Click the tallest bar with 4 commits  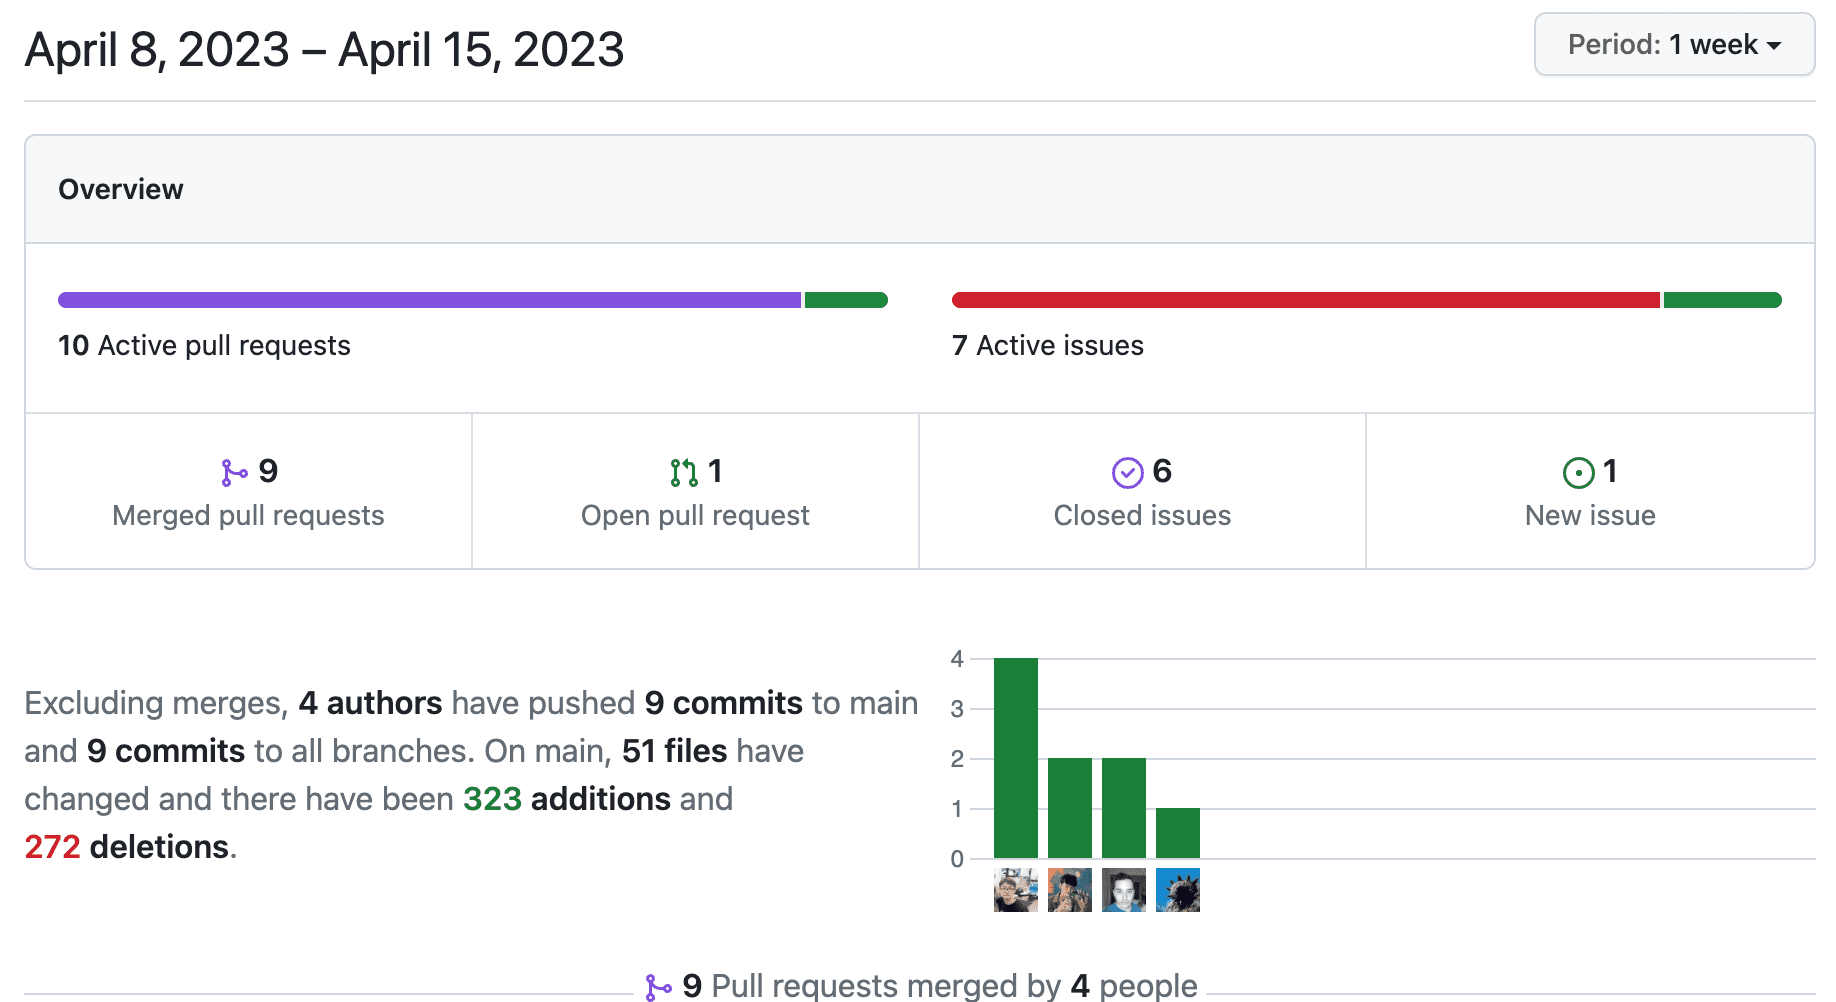pos(1015,758)
